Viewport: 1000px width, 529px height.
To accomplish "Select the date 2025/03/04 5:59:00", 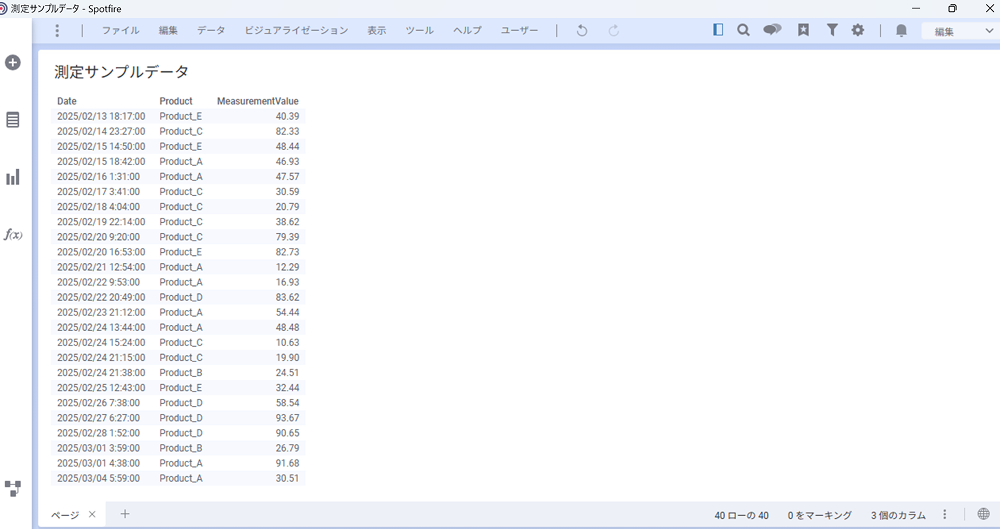I will tap(98, 479).
